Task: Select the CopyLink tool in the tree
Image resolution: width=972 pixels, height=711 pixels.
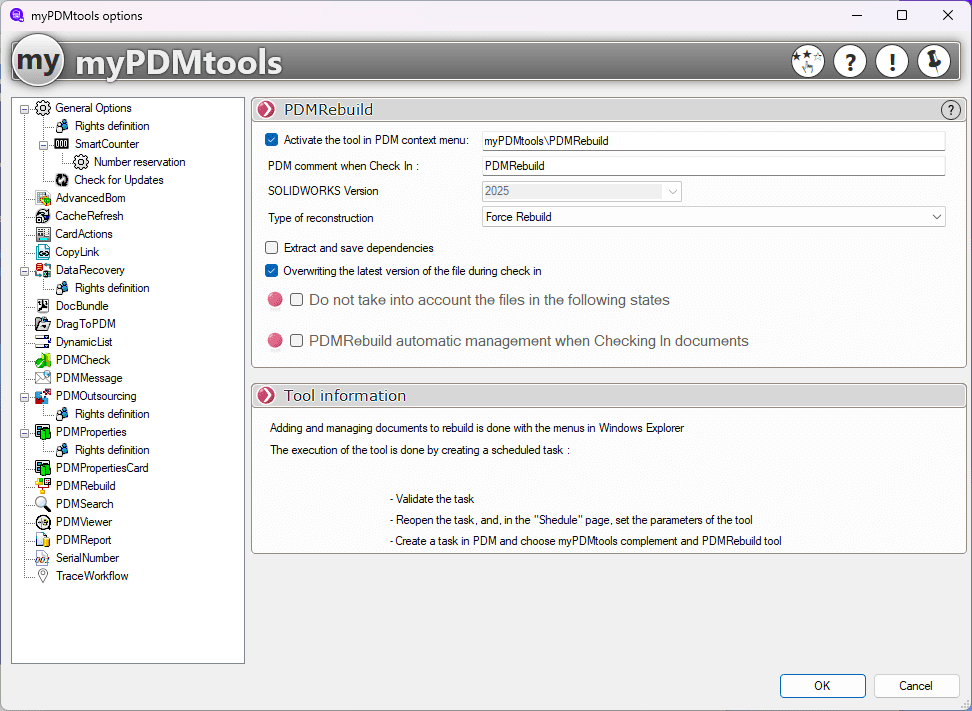Action: (76, 251)
